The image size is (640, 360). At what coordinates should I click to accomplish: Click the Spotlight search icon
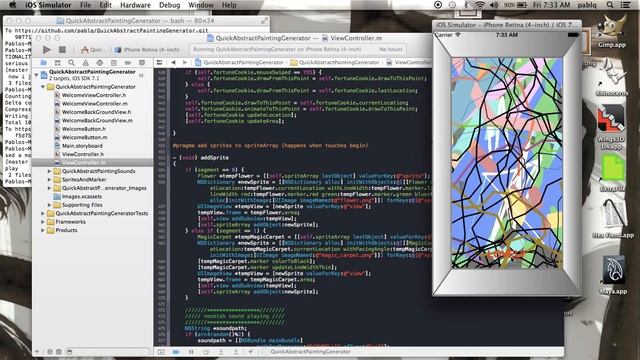click(610, 5)
